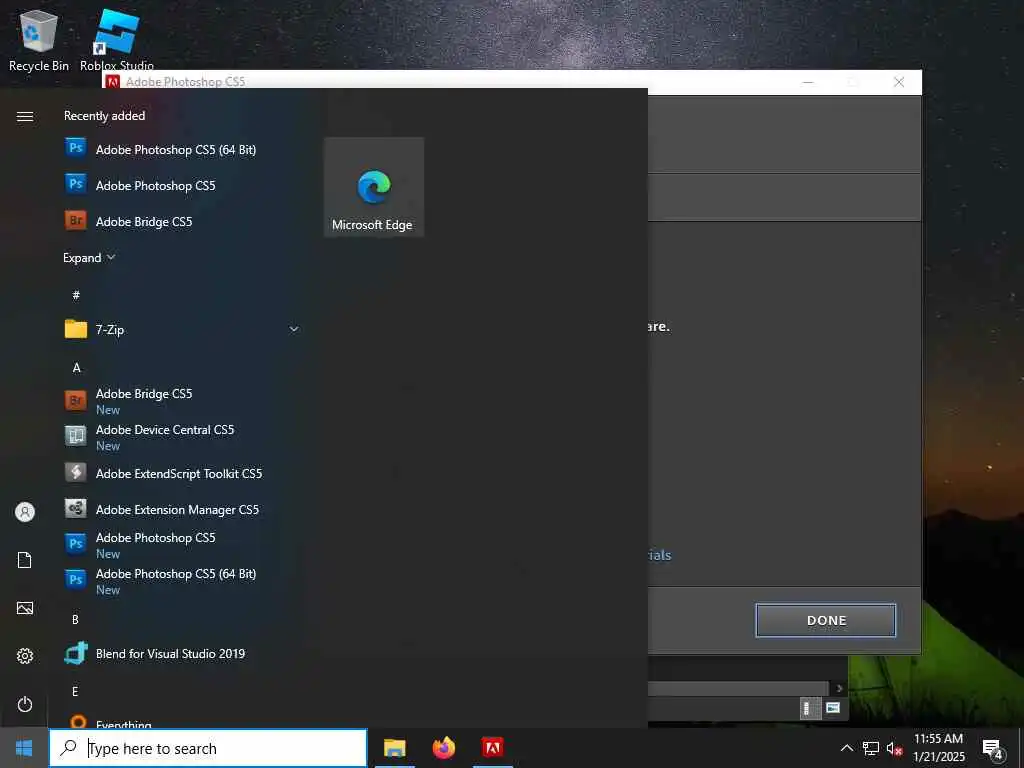Expand the Recently added list

pos(89,258)
